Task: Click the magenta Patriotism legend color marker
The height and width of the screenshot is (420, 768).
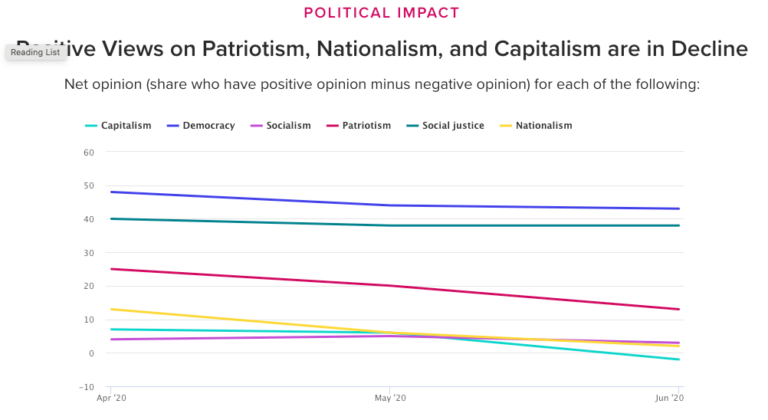Action: pos(333,126)
